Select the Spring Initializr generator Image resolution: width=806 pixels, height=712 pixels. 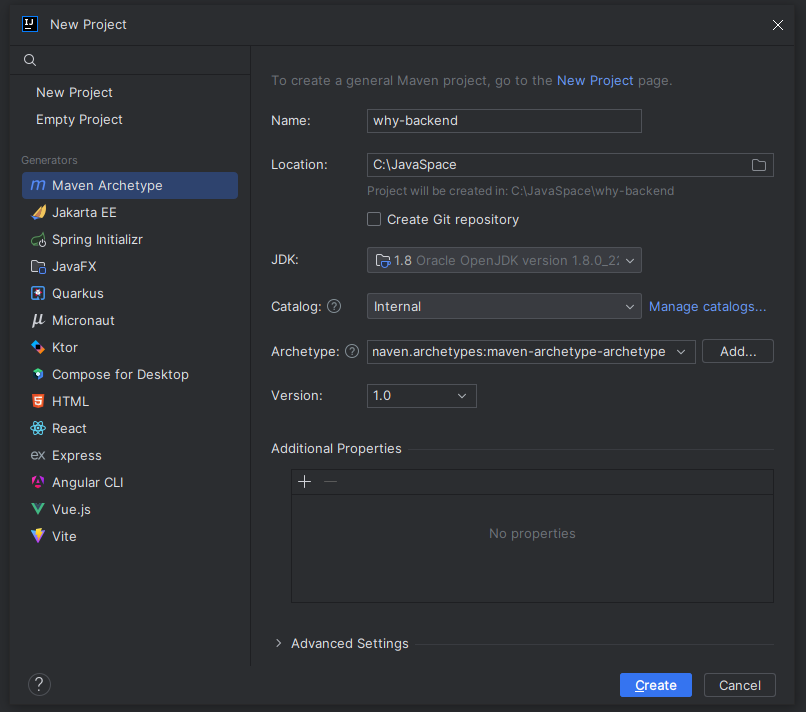130,240
